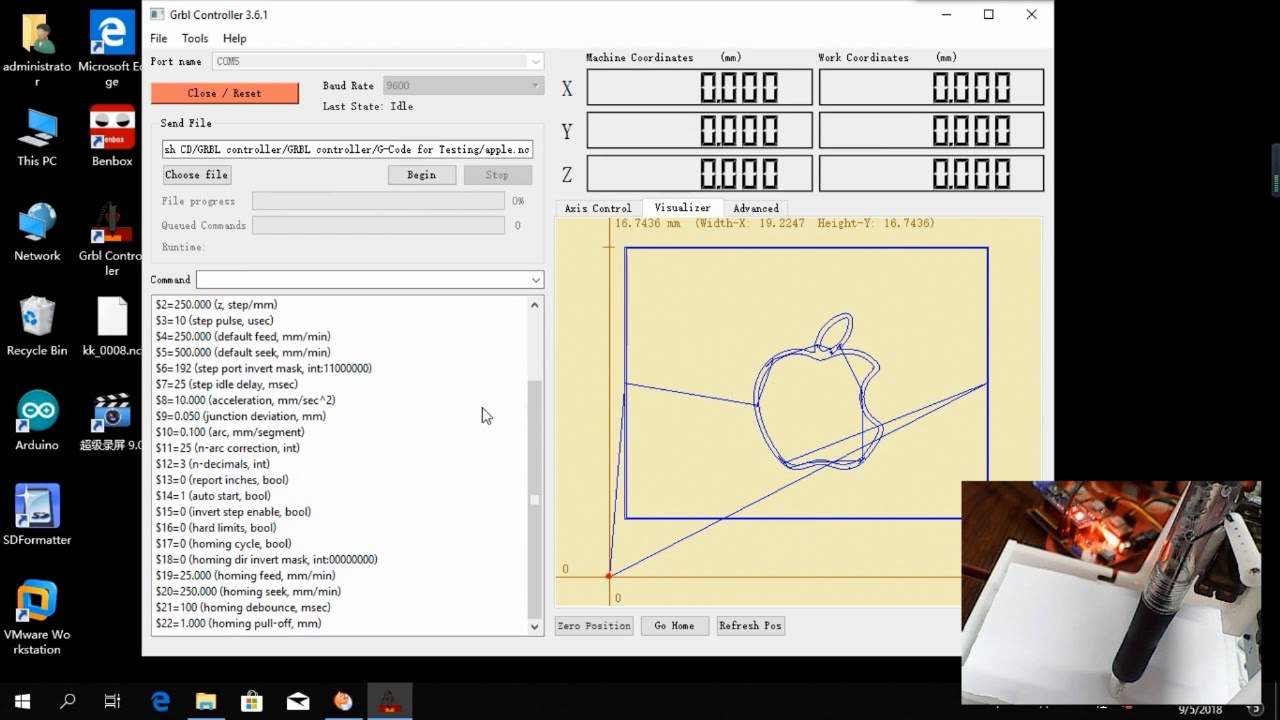
Task: Click the G-code file path field
Action: pos(348,149)
